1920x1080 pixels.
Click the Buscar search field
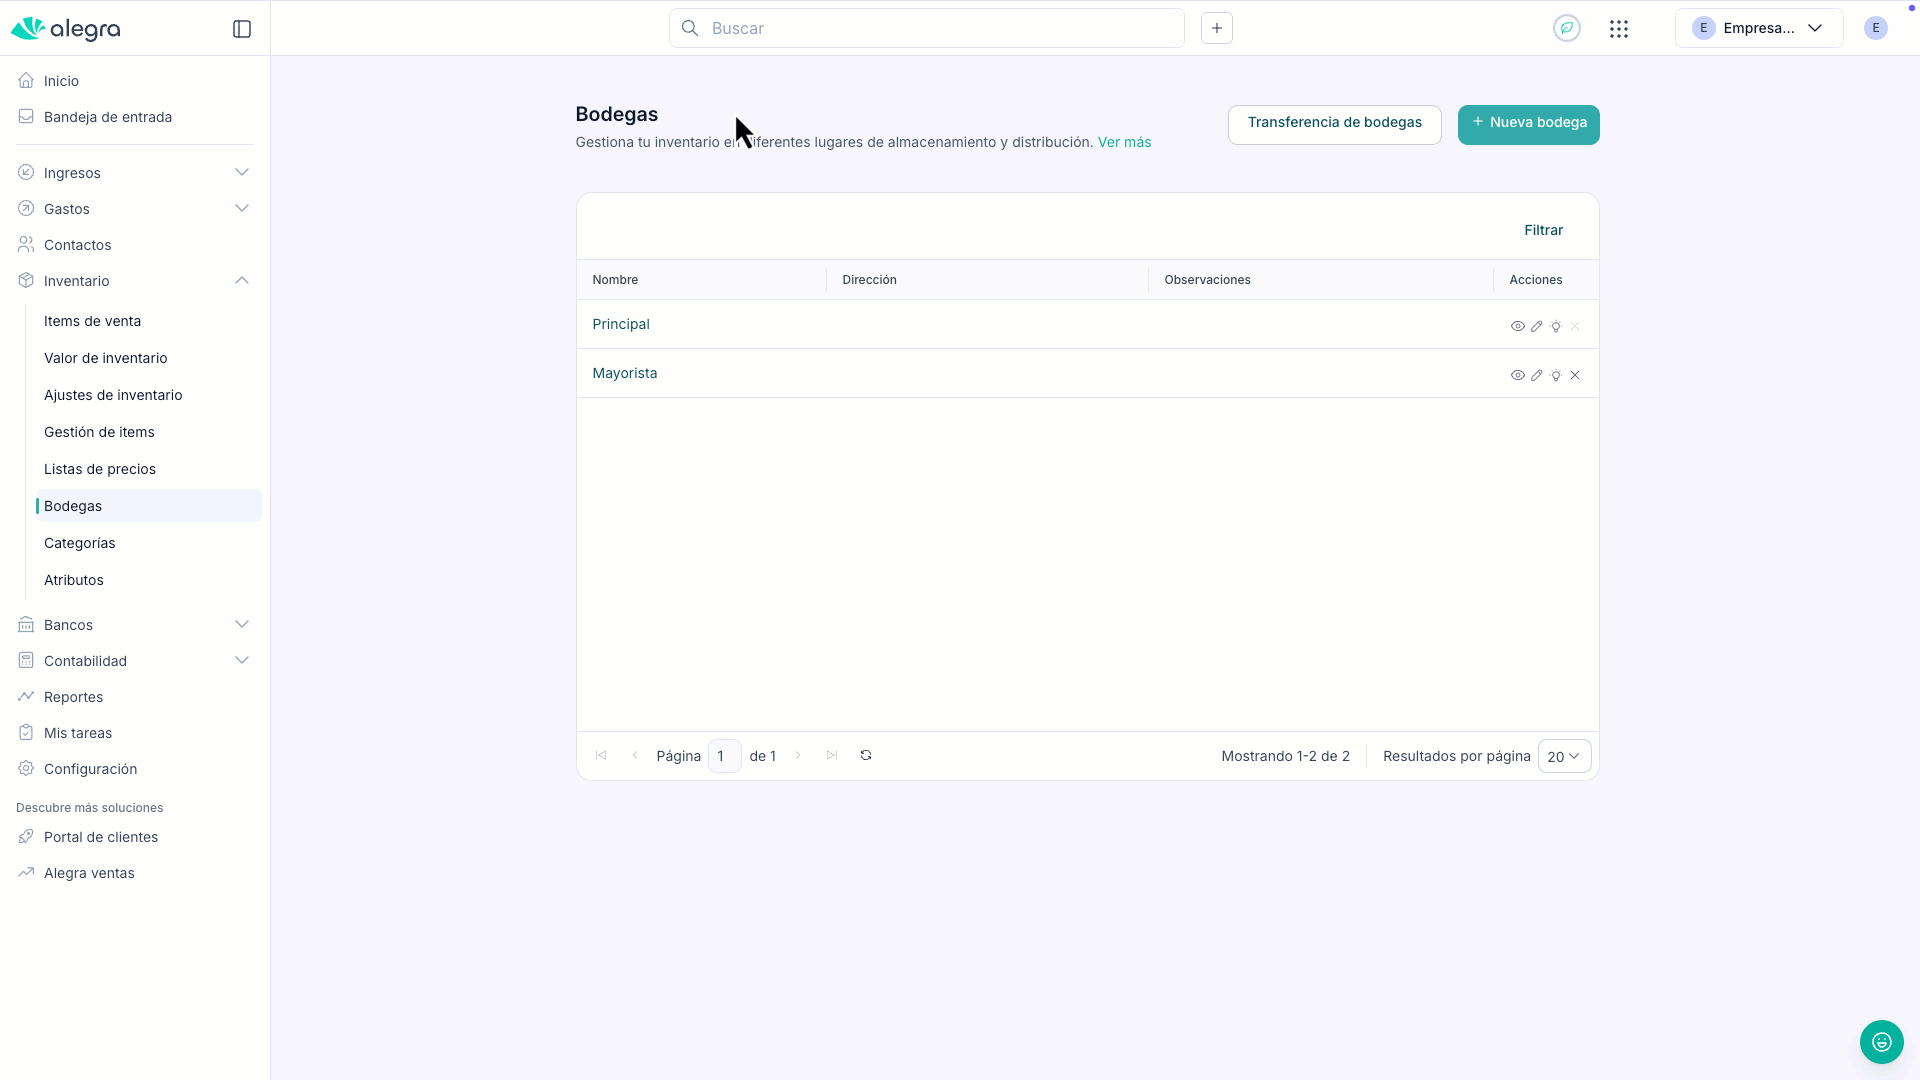point(927,28)
